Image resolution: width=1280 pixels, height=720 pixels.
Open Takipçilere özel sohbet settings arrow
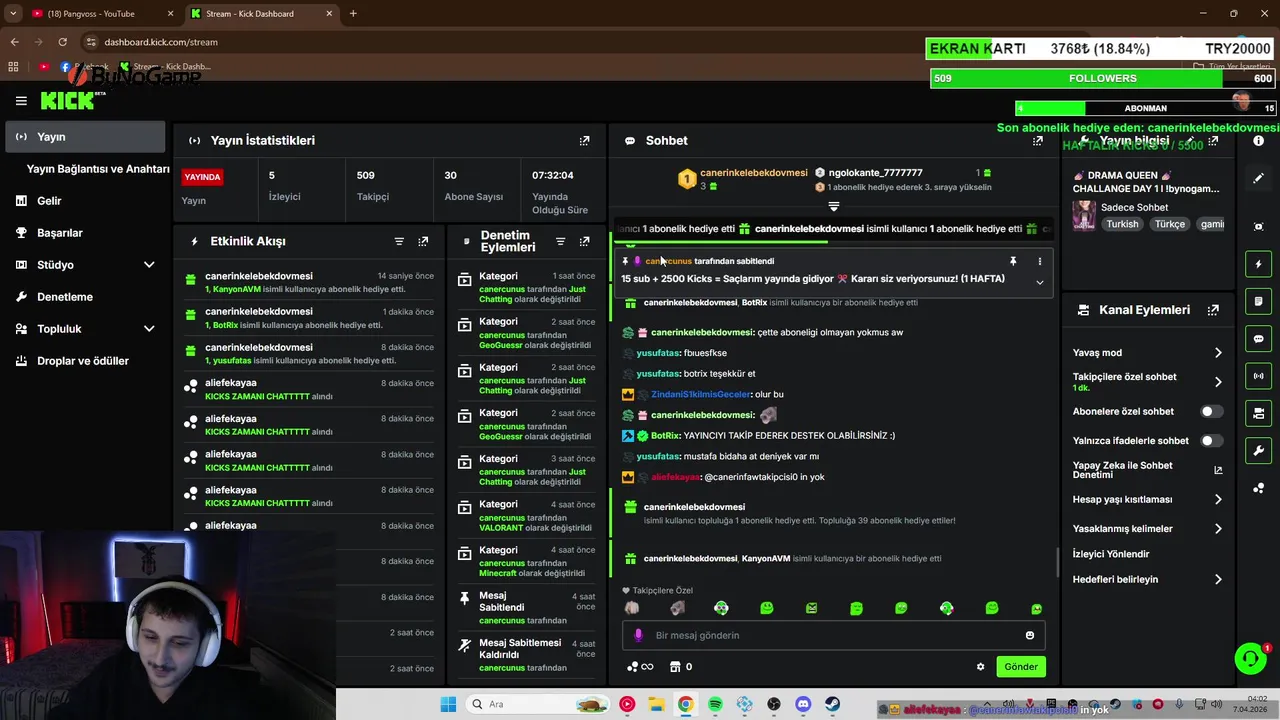point(1218,382)
